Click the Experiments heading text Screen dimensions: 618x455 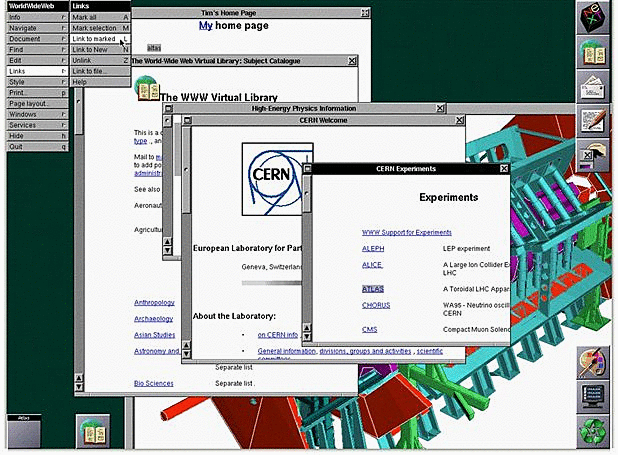coord(449,197)
